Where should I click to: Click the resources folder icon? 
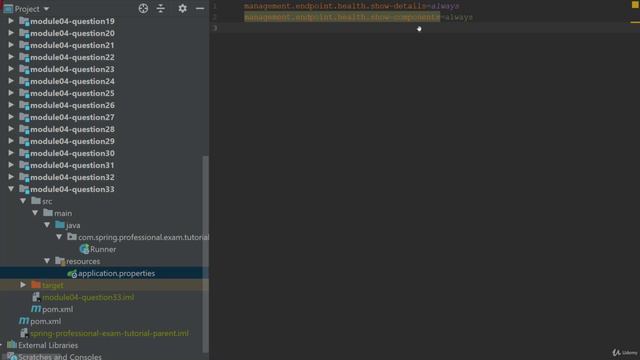pyautogui.click(x=60, y=261)
